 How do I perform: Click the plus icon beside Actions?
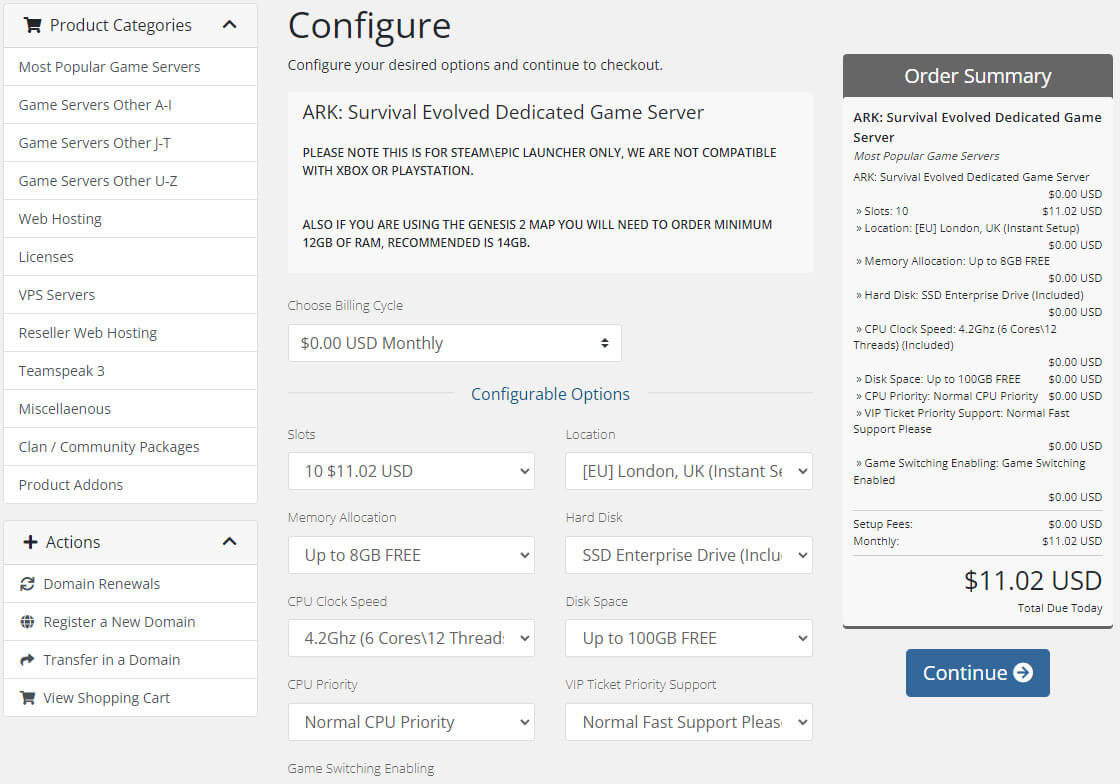(x=30, y=542)
